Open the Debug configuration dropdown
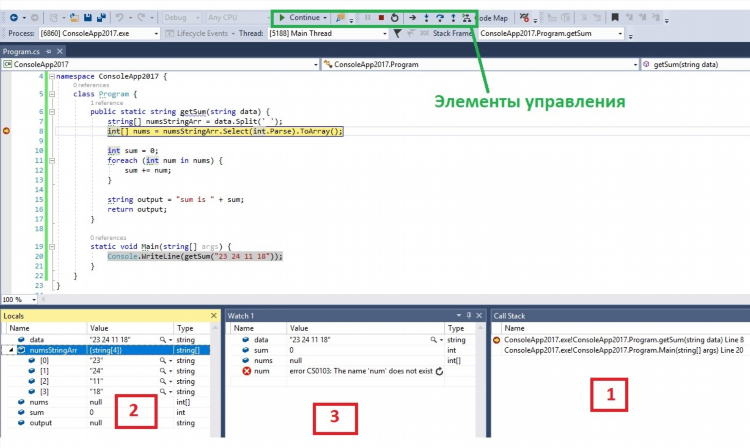 pos(182,18)
